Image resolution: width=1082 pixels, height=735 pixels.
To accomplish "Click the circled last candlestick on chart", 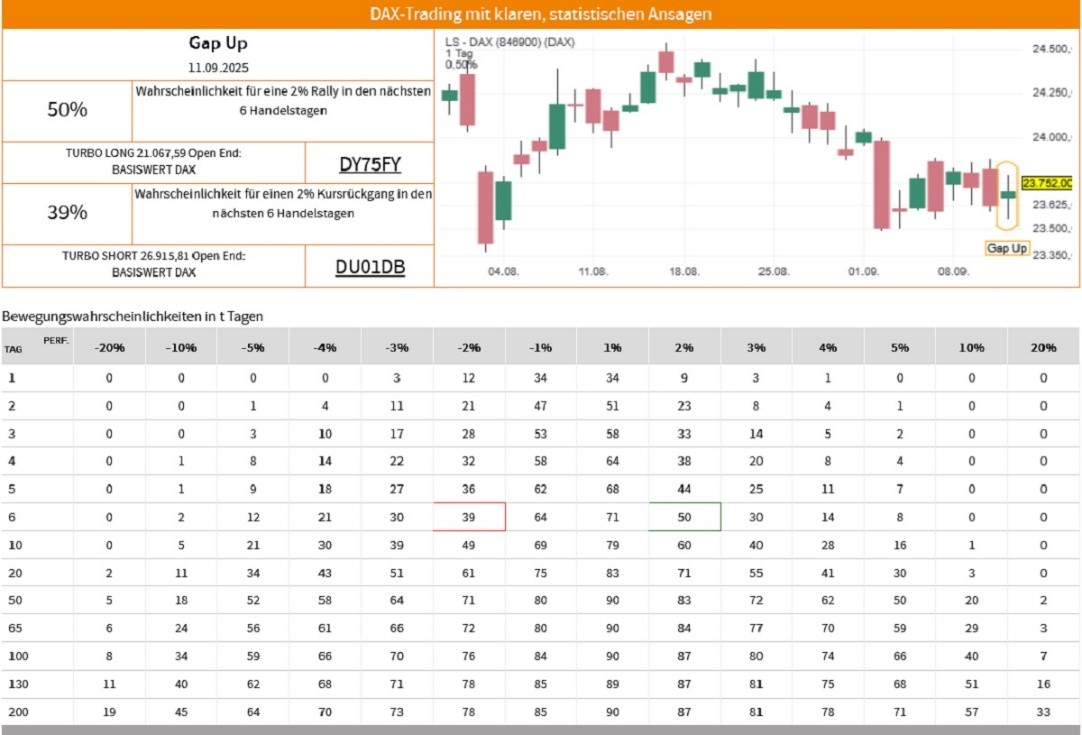I will (x=1008, y=195).
